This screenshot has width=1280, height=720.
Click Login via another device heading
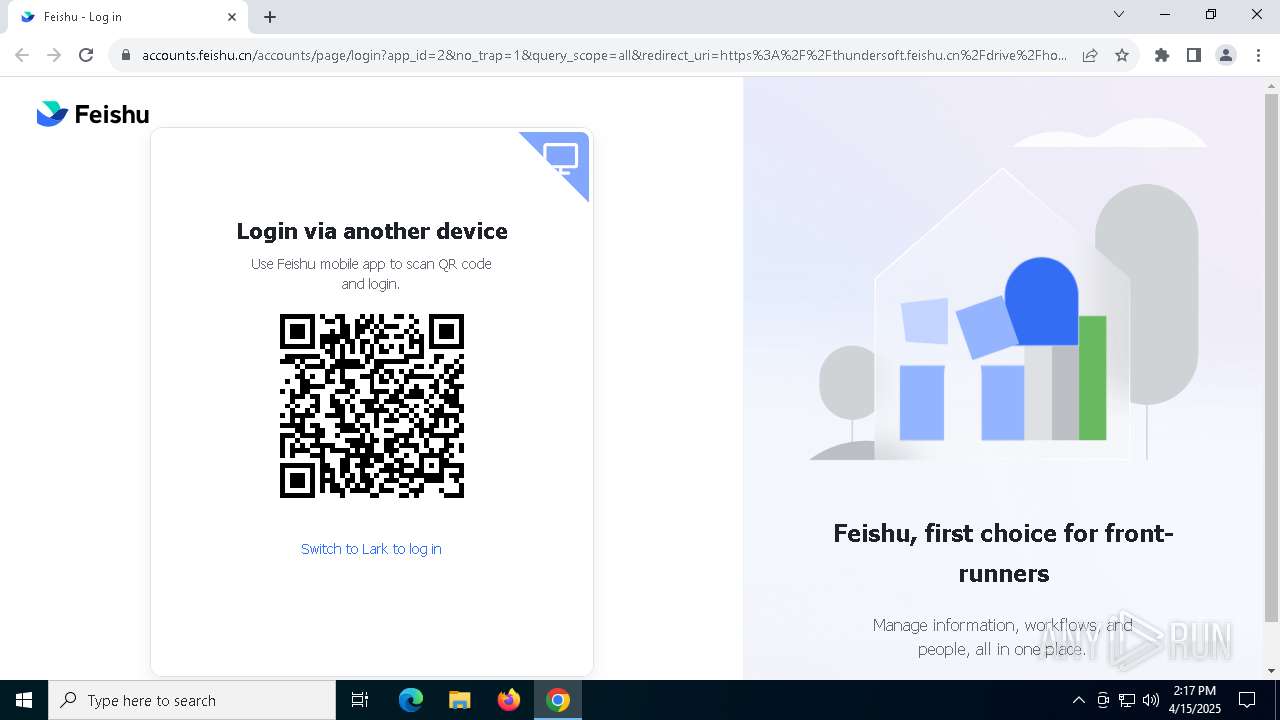(372, 231)
